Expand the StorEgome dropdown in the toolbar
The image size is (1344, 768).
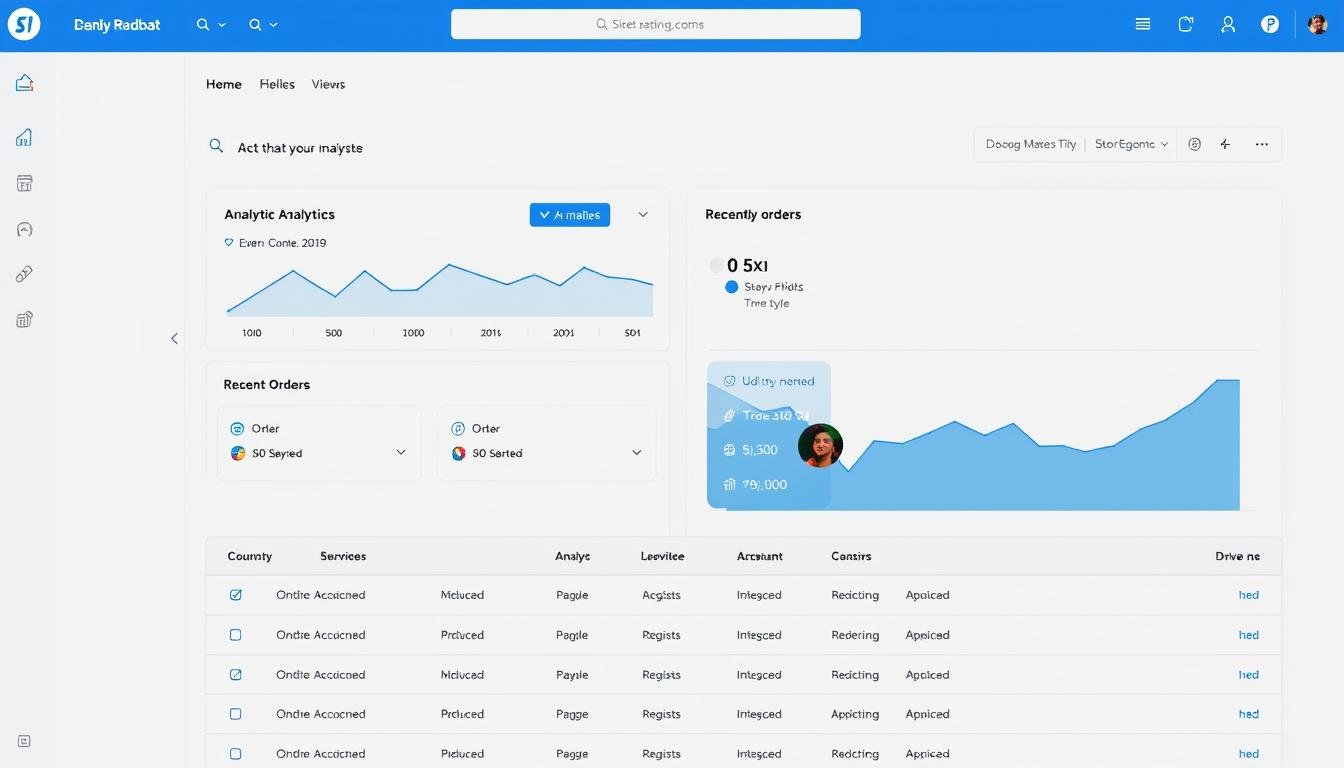[1131, 143]
